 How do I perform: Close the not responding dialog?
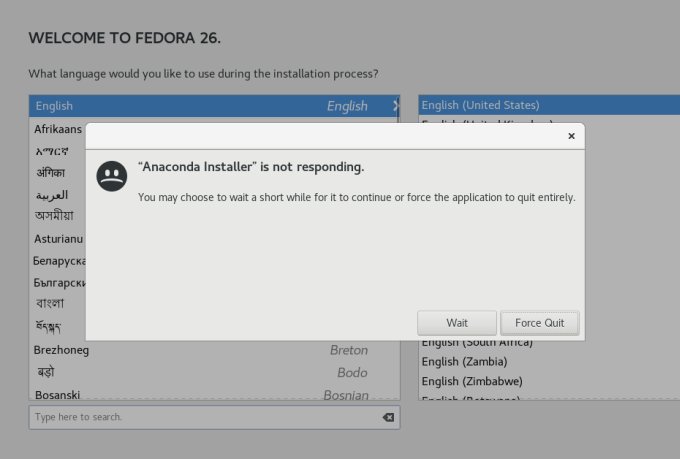(x=571, y=136)
